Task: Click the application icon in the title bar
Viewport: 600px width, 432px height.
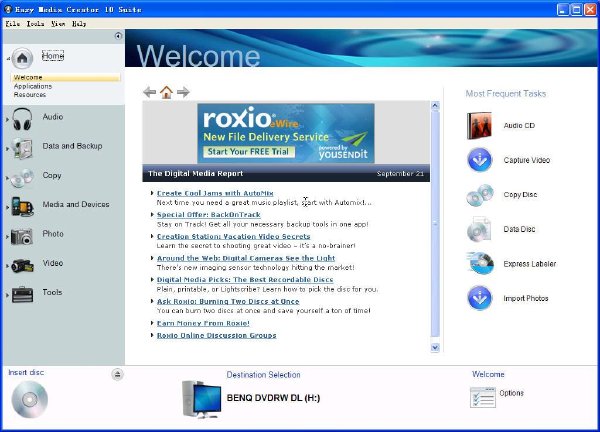Action: pyautogui.click(x=8, y=9)
